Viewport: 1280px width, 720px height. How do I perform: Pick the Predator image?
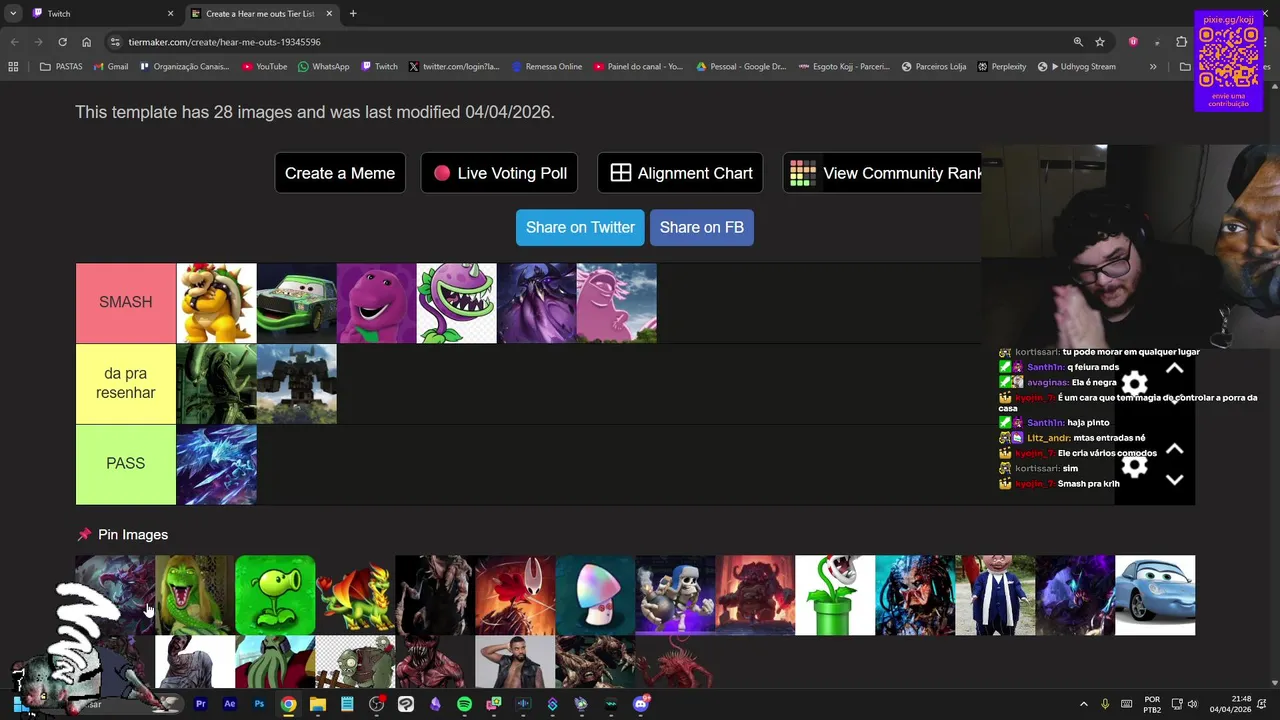[x=915, y=595]
